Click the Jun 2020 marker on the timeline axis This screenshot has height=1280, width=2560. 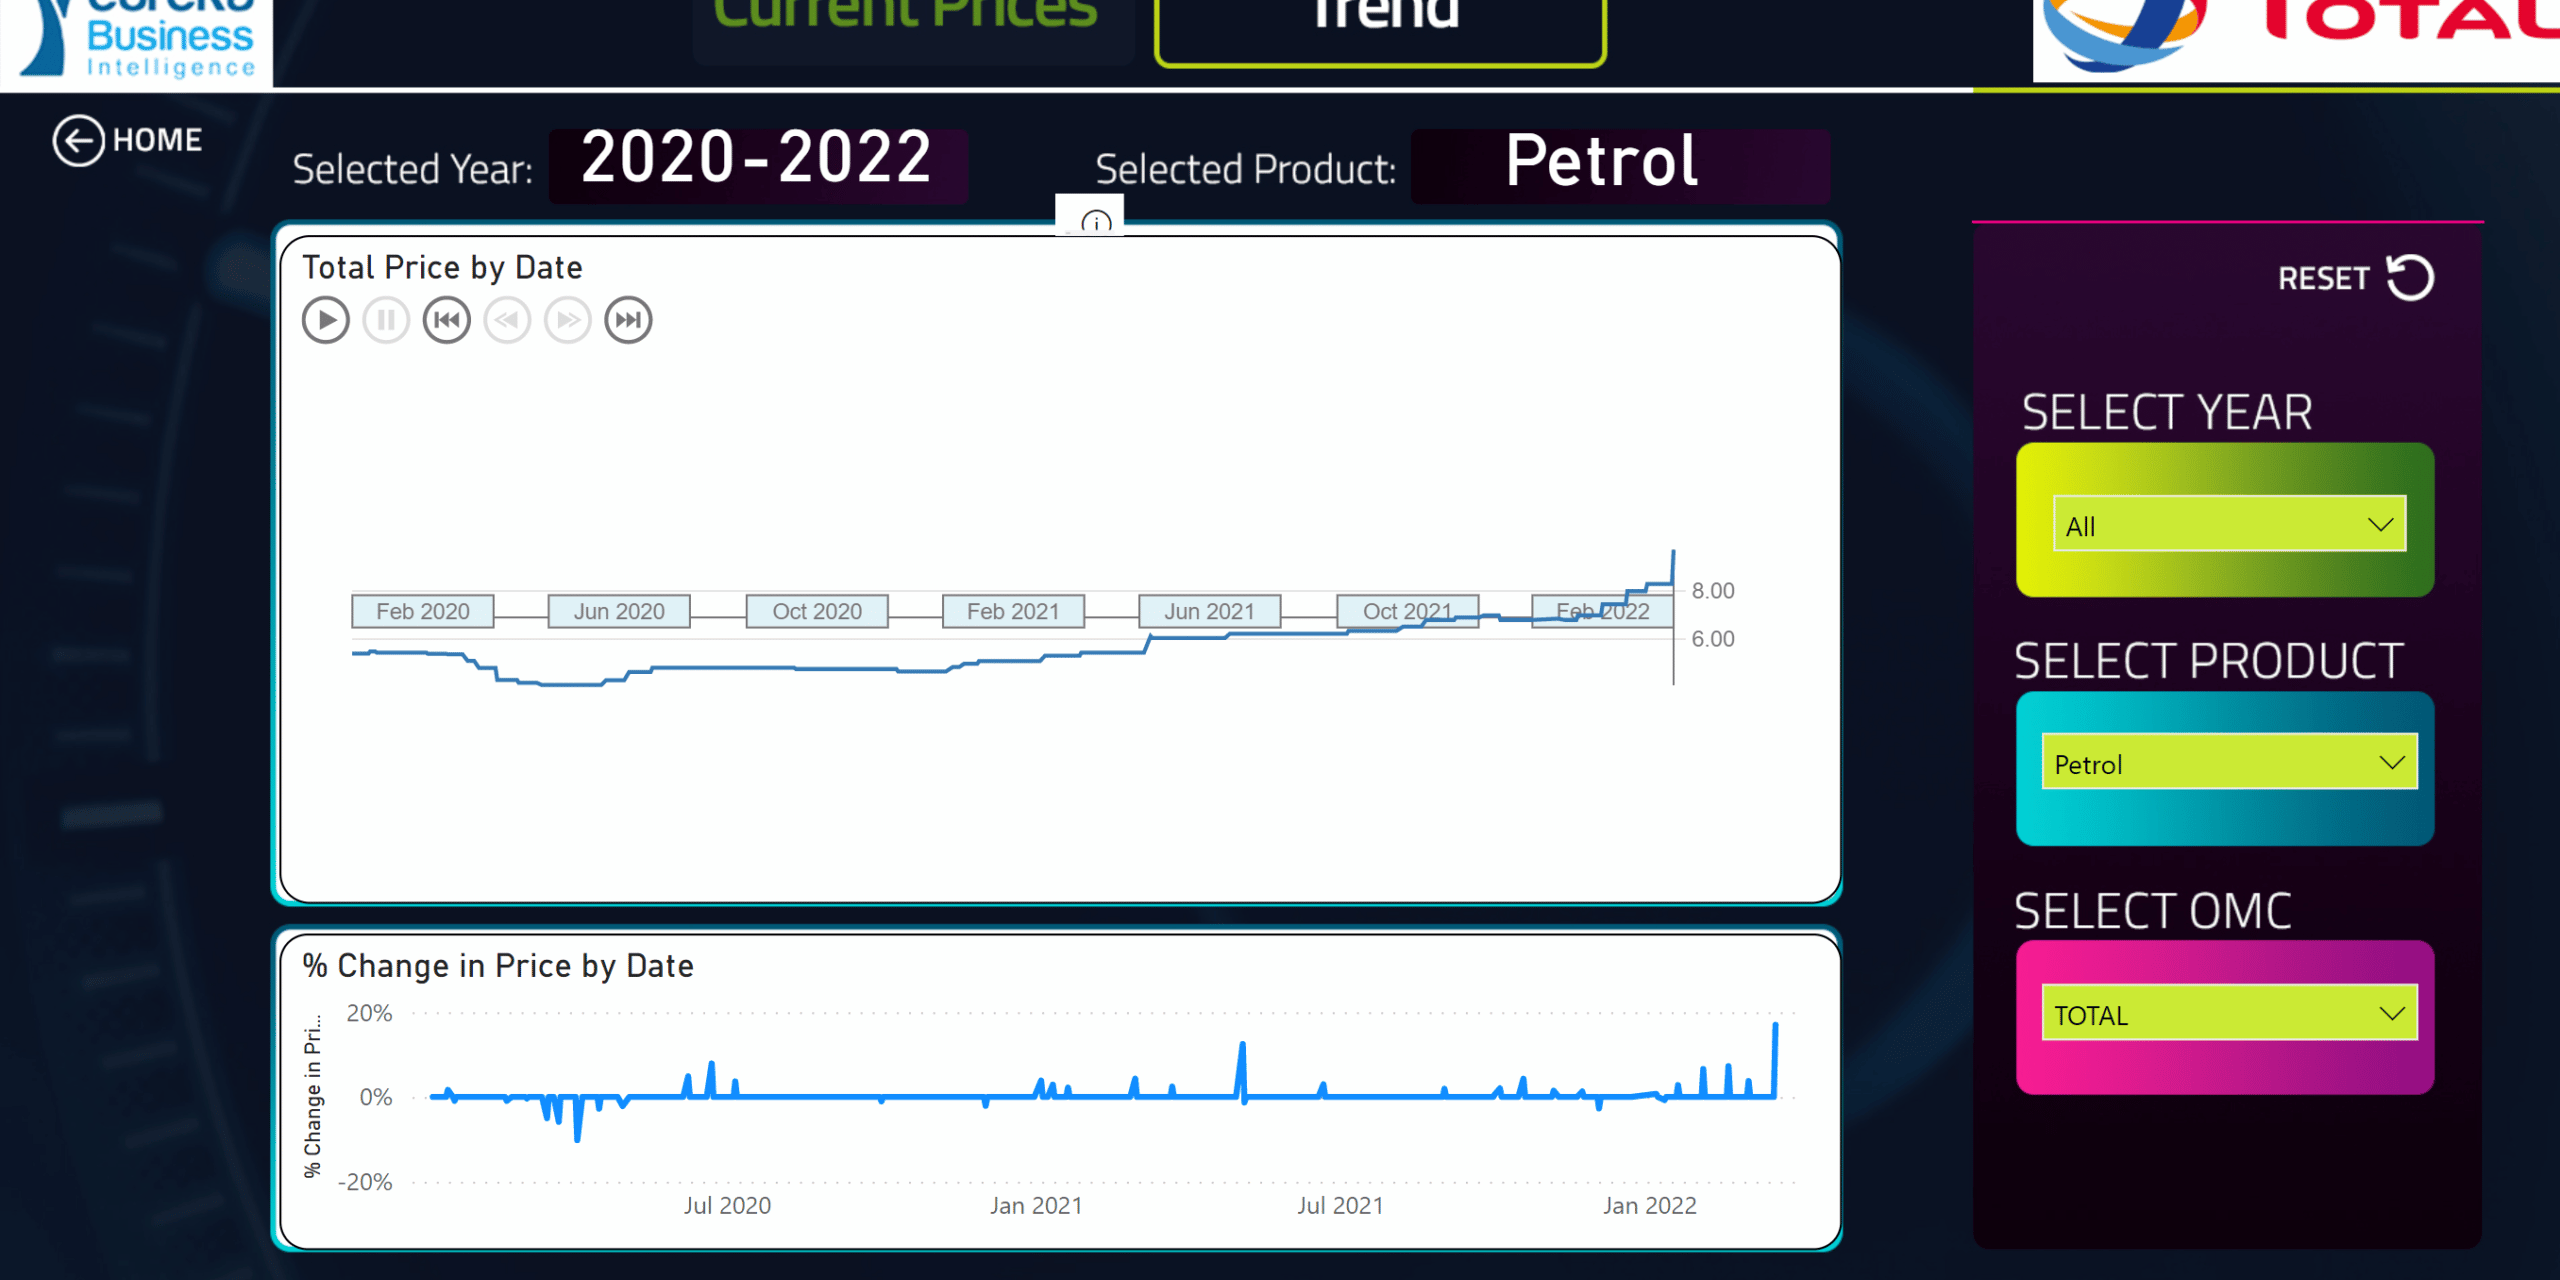(x=618, y=610)
